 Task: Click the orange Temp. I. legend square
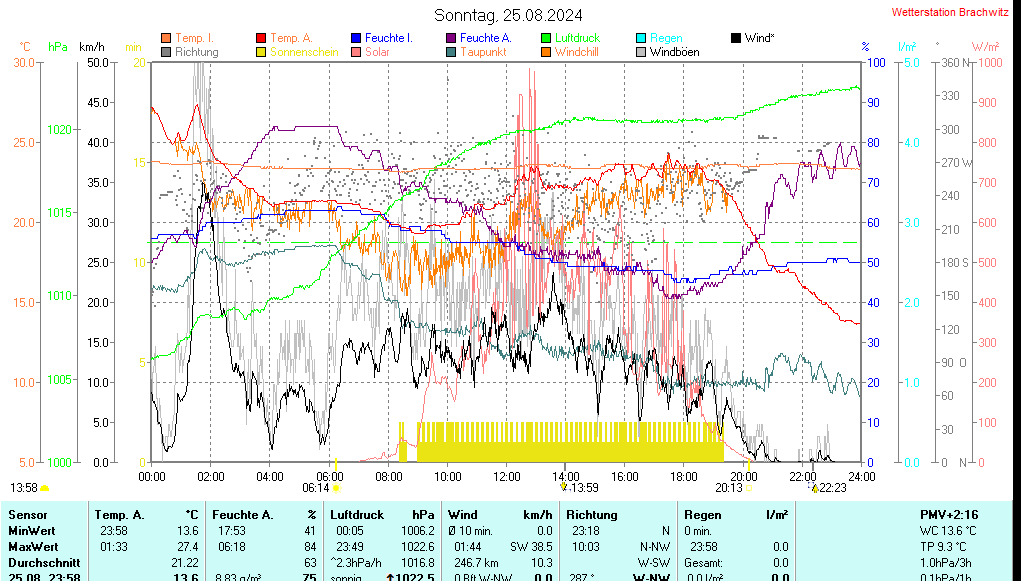(166, 38)
